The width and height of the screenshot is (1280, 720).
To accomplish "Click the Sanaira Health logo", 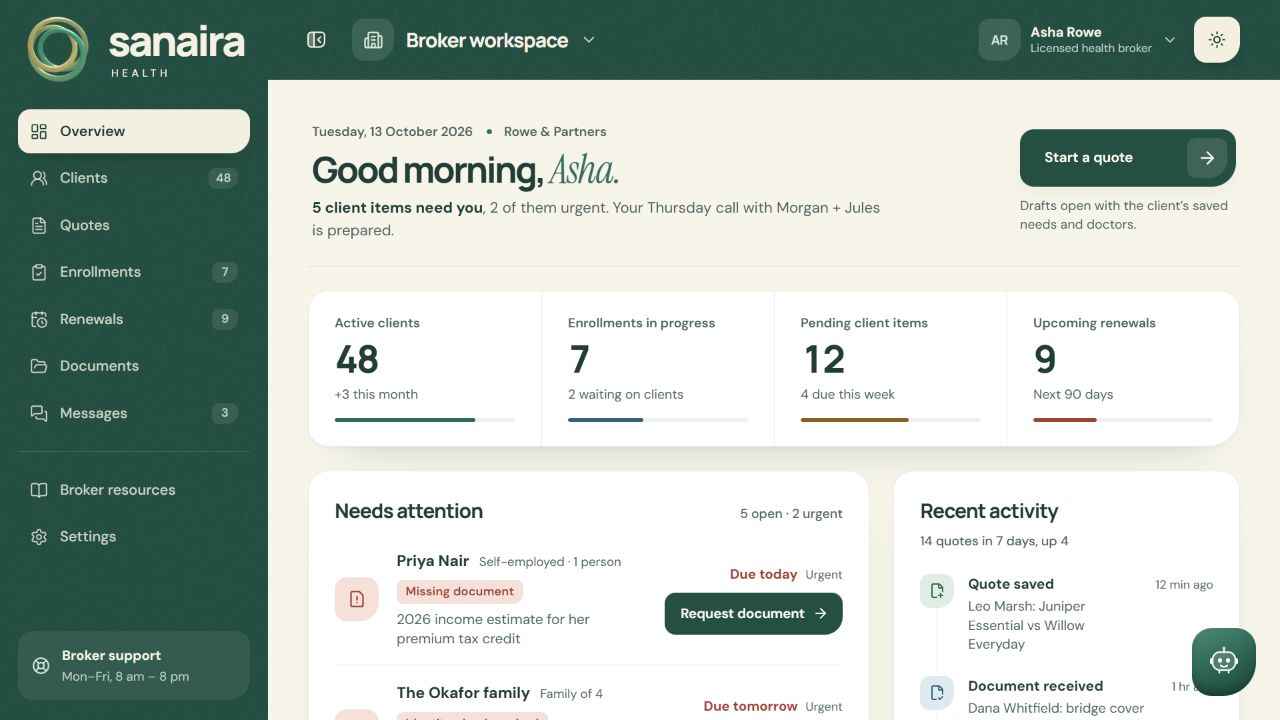I will pos(136,48).
